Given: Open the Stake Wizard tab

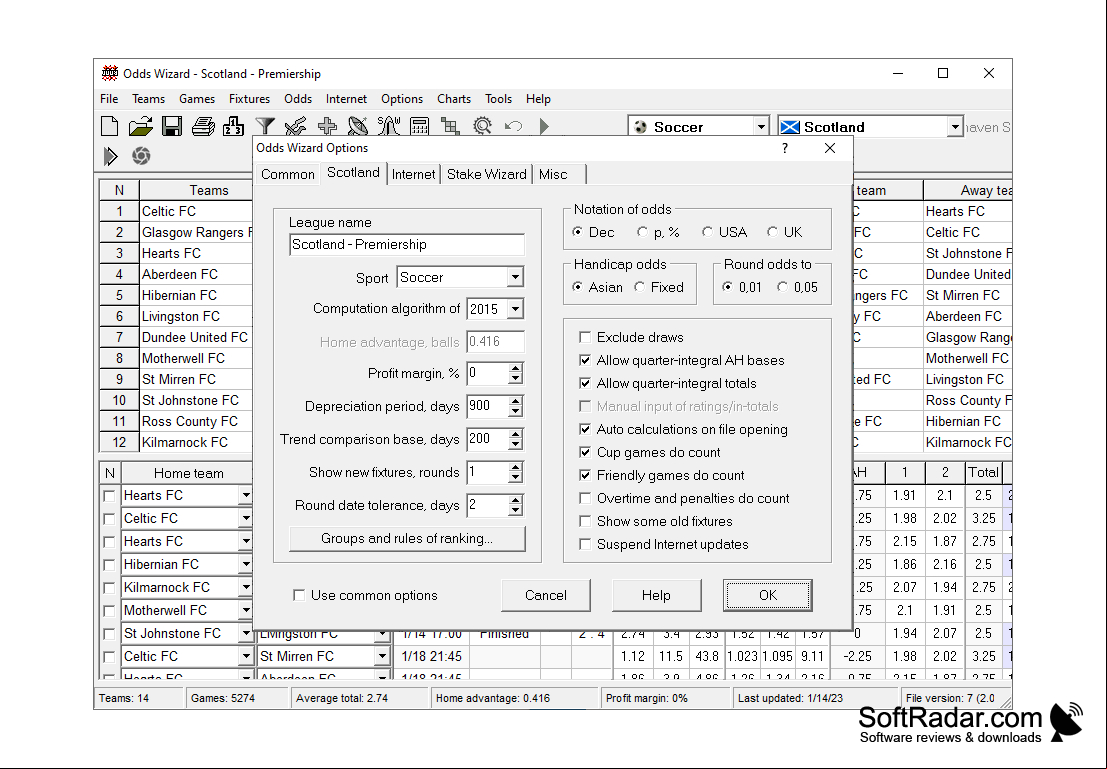Looking at the screenshot, I should point(487,174).
